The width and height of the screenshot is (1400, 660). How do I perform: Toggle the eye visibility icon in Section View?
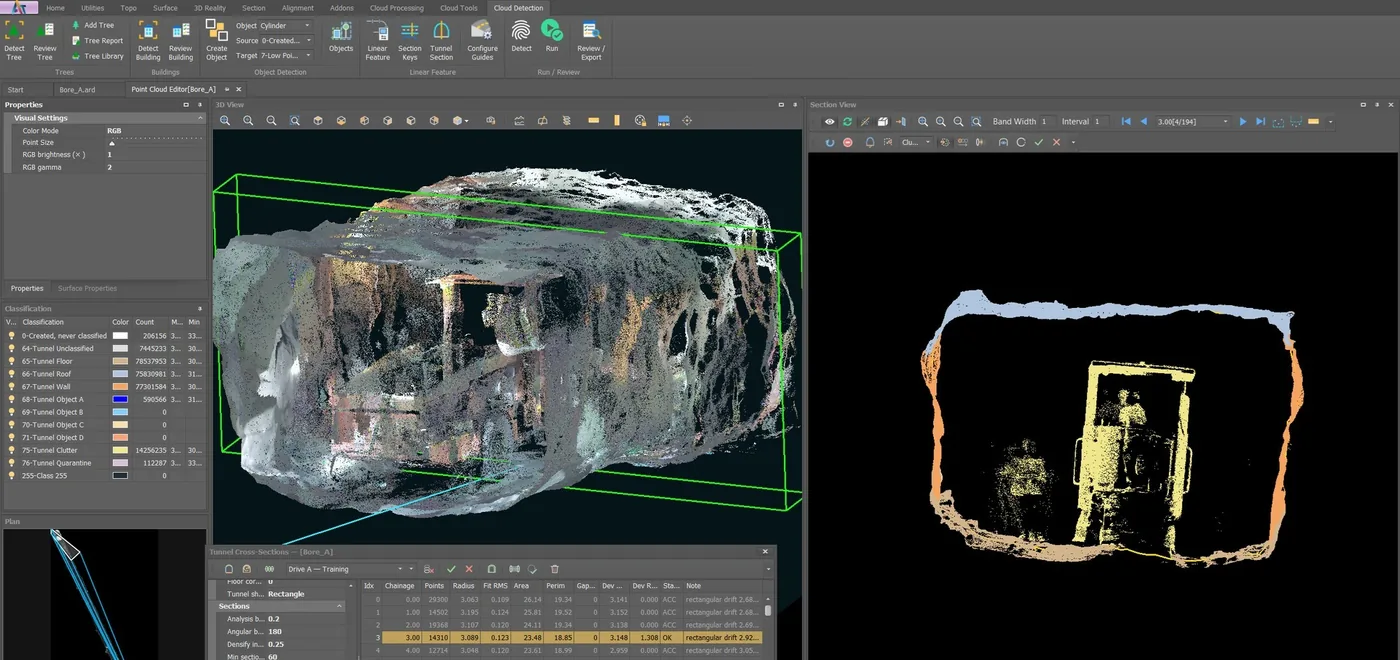(829, 122)
